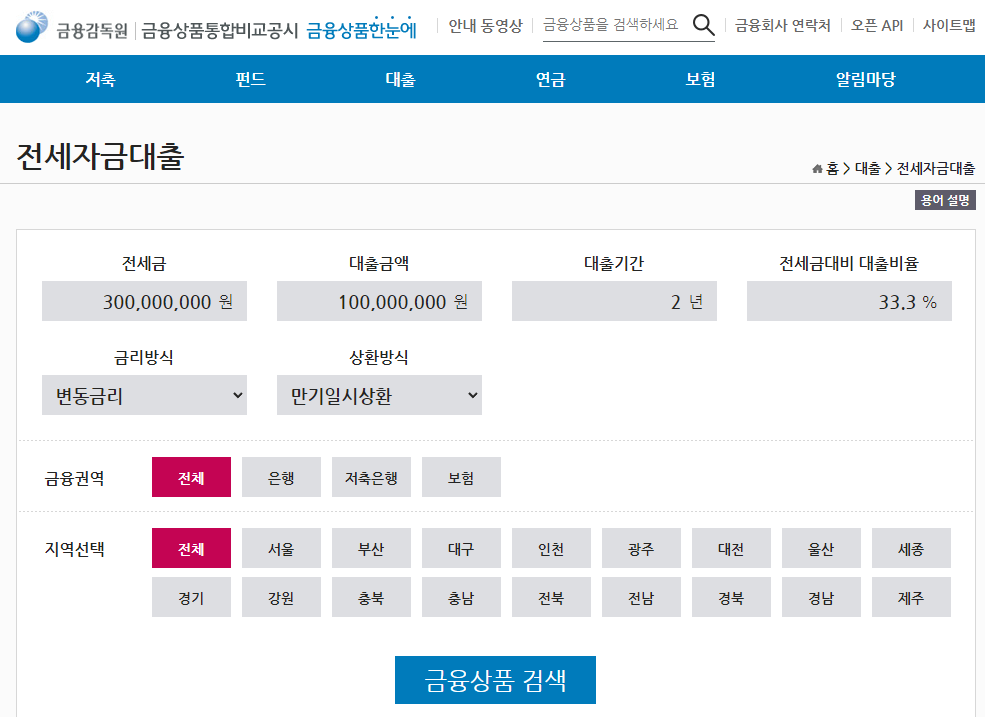The height and width of the screenshot is (717, 985).
Task: Select 대전 region
Action: click(731, 548)
